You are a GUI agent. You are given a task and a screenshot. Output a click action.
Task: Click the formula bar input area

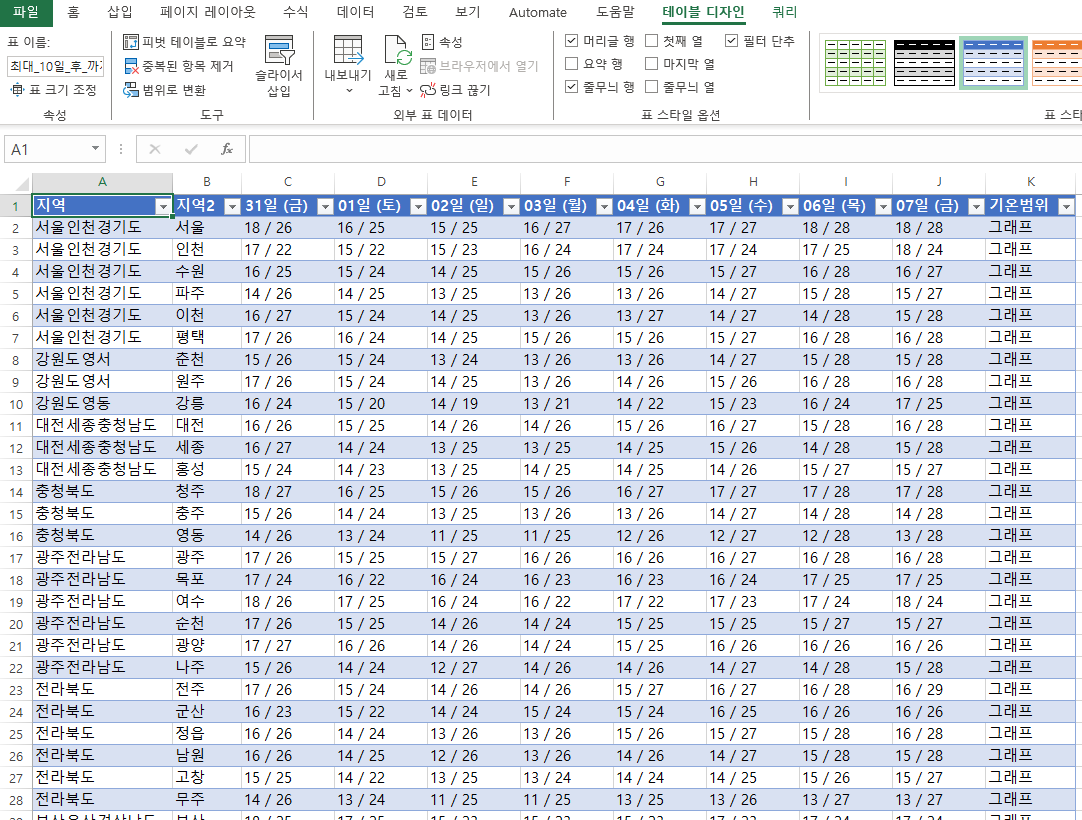pyautogui.click(x=665, y=149)
